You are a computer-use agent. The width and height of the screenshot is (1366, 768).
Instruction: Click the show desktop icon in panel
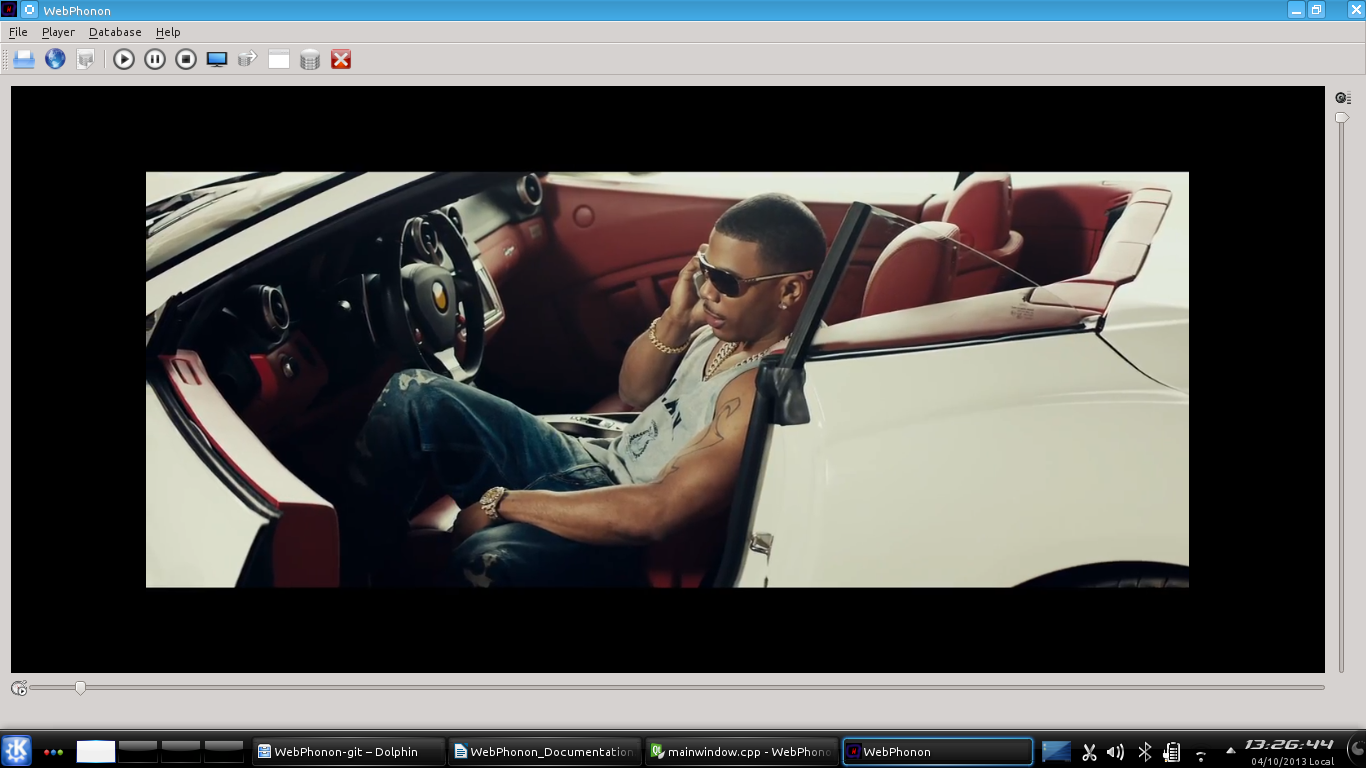(x=1056, y=752)
